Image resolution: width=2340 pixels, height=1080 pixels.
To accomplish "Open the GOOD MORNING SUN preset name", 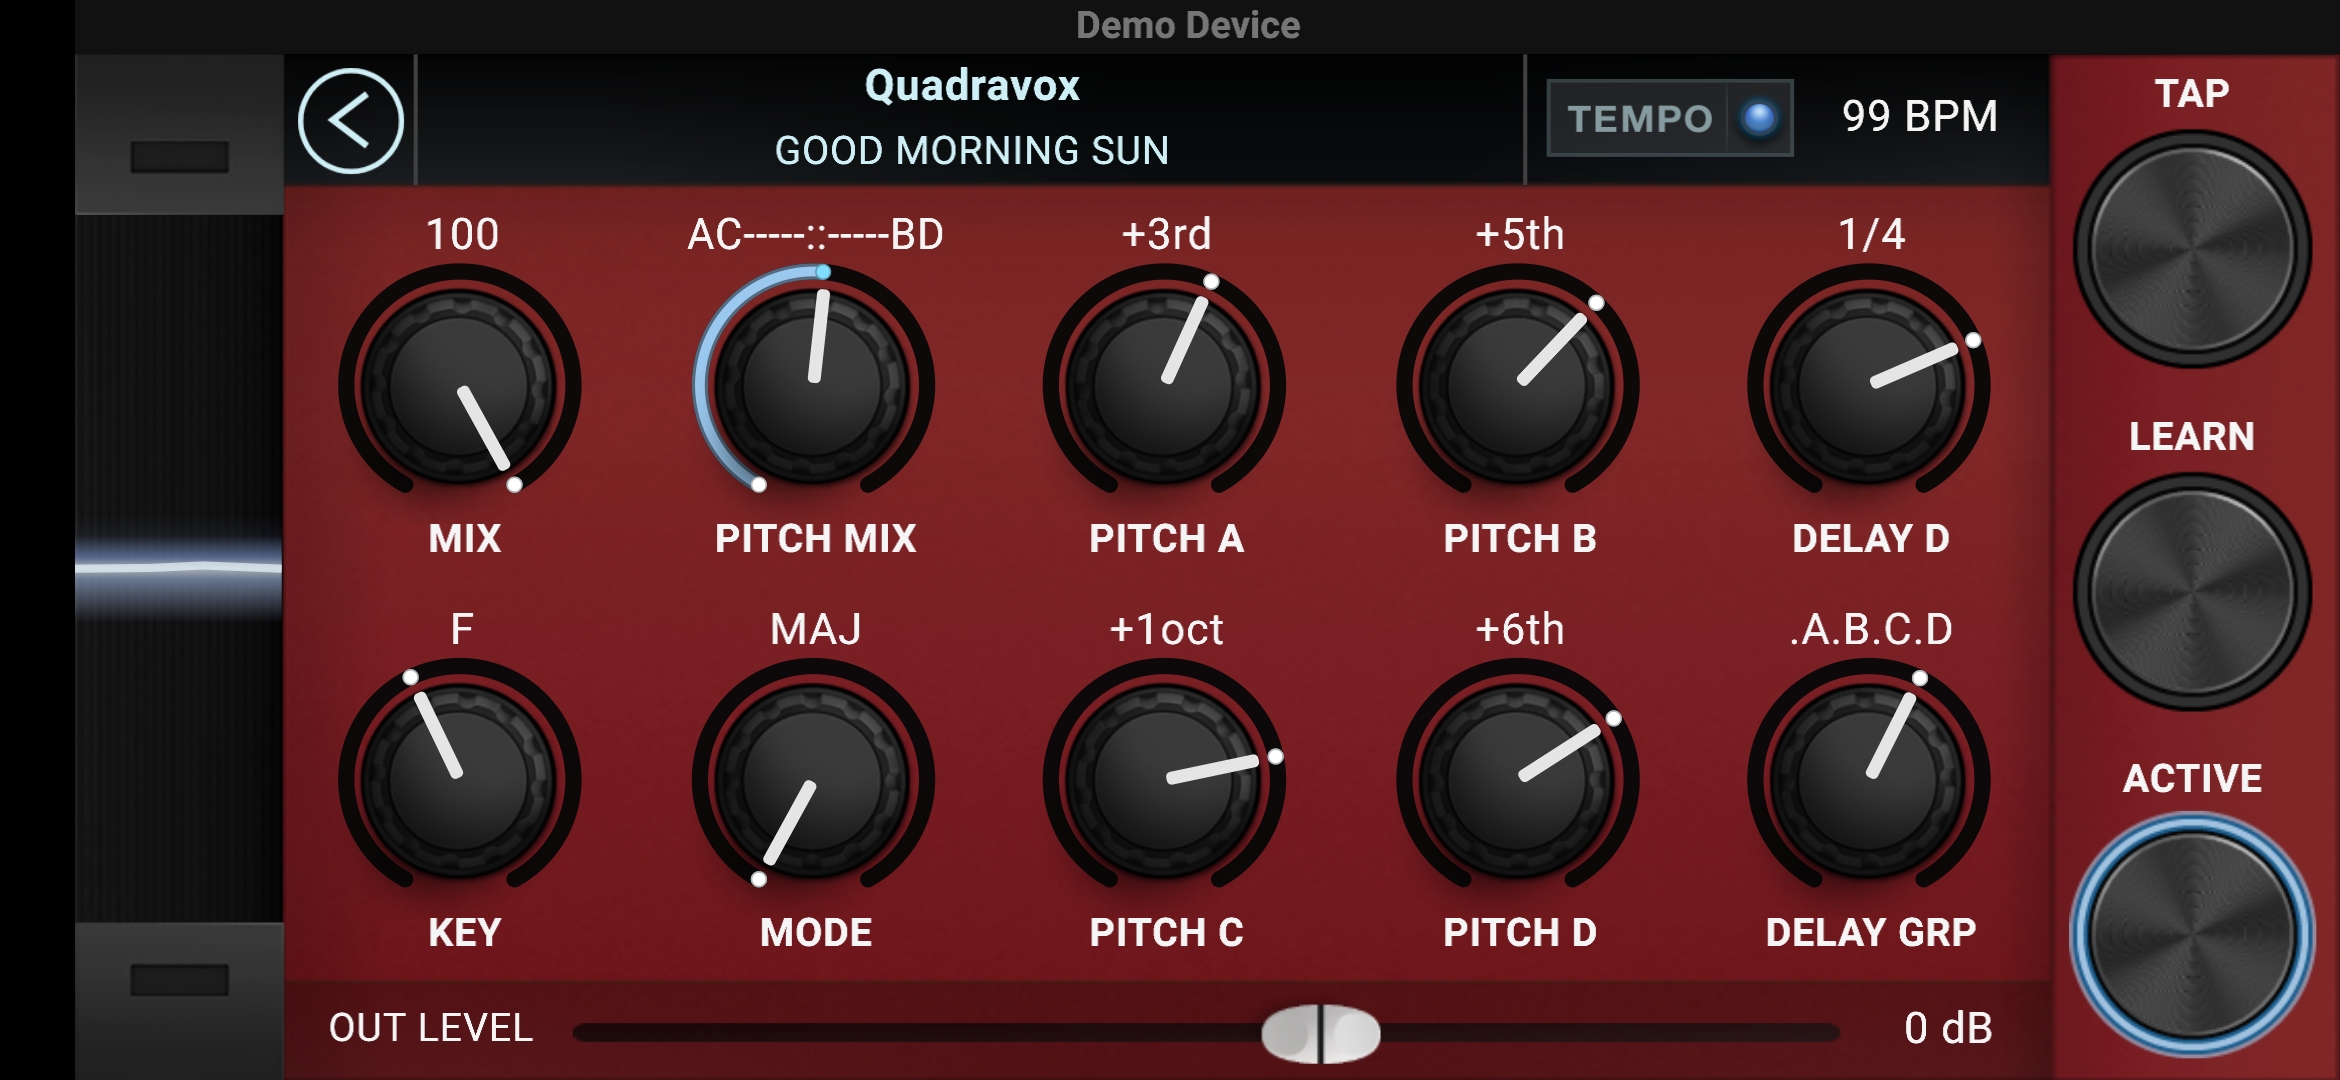I will 972,151.
